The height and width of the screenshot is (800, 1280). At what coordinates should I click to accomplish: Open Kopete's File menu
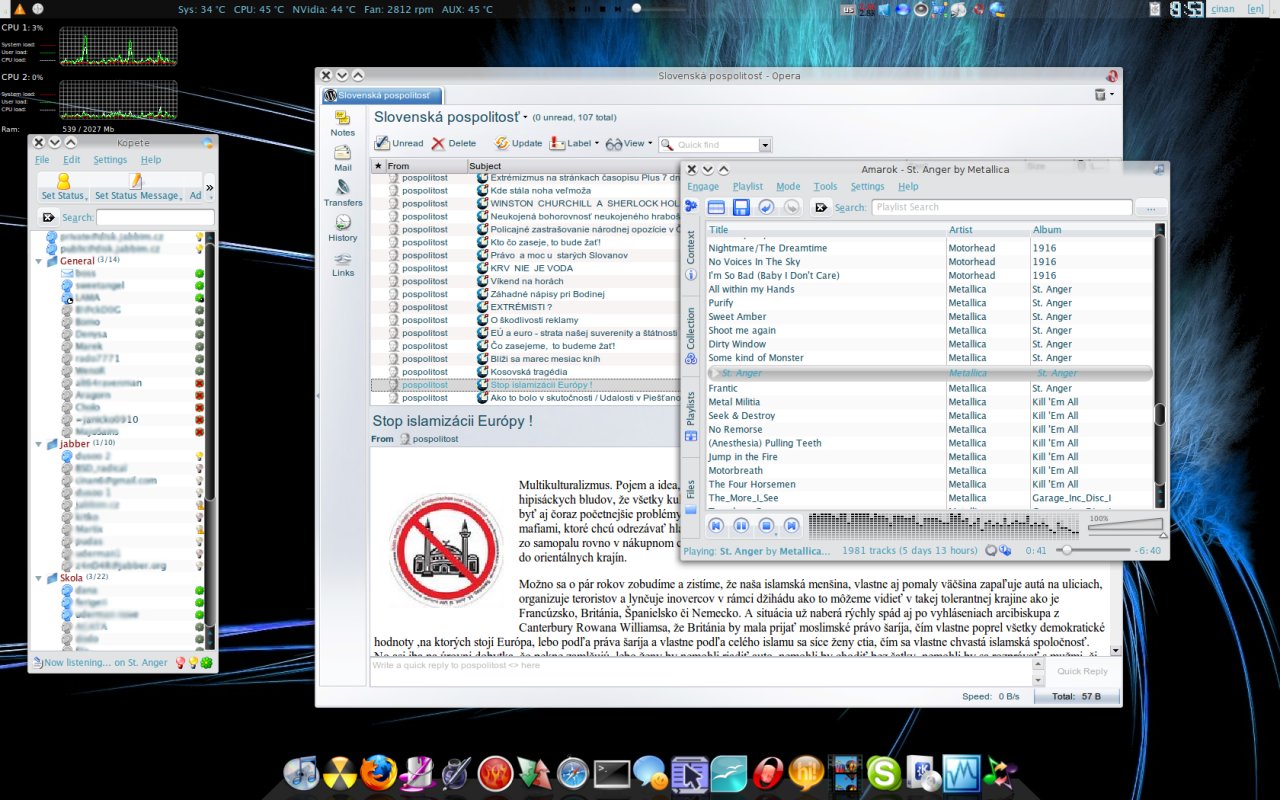click(42, 160)
